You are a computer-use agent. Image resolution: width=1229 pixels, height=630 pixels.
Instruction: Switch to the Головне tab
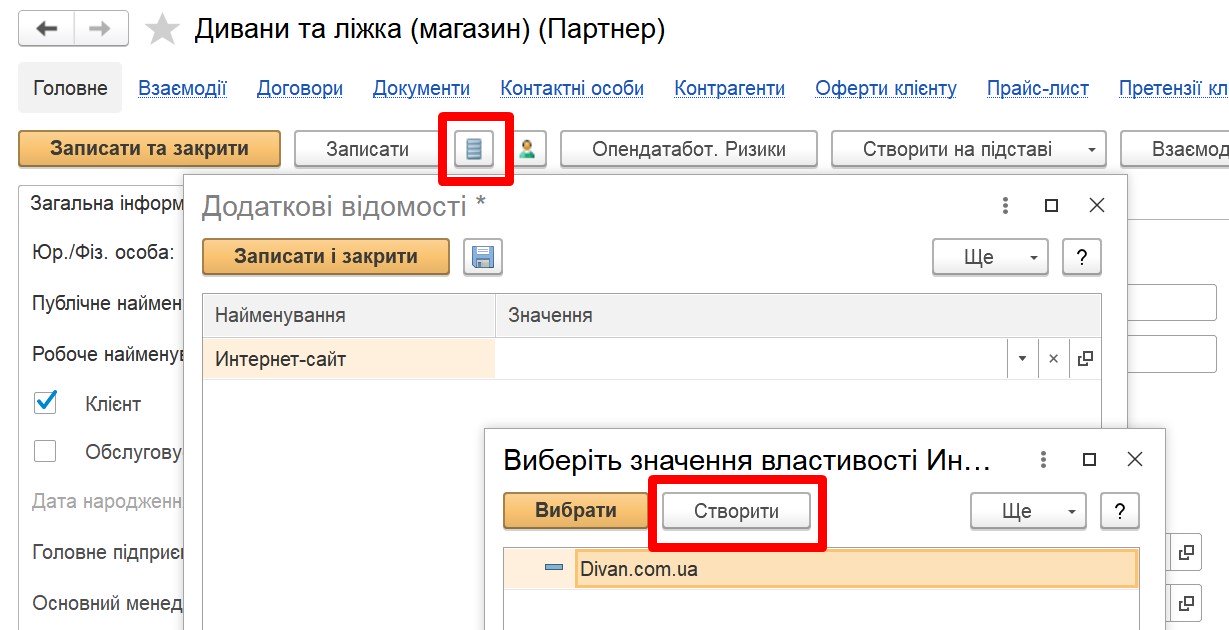coord(70,88)
